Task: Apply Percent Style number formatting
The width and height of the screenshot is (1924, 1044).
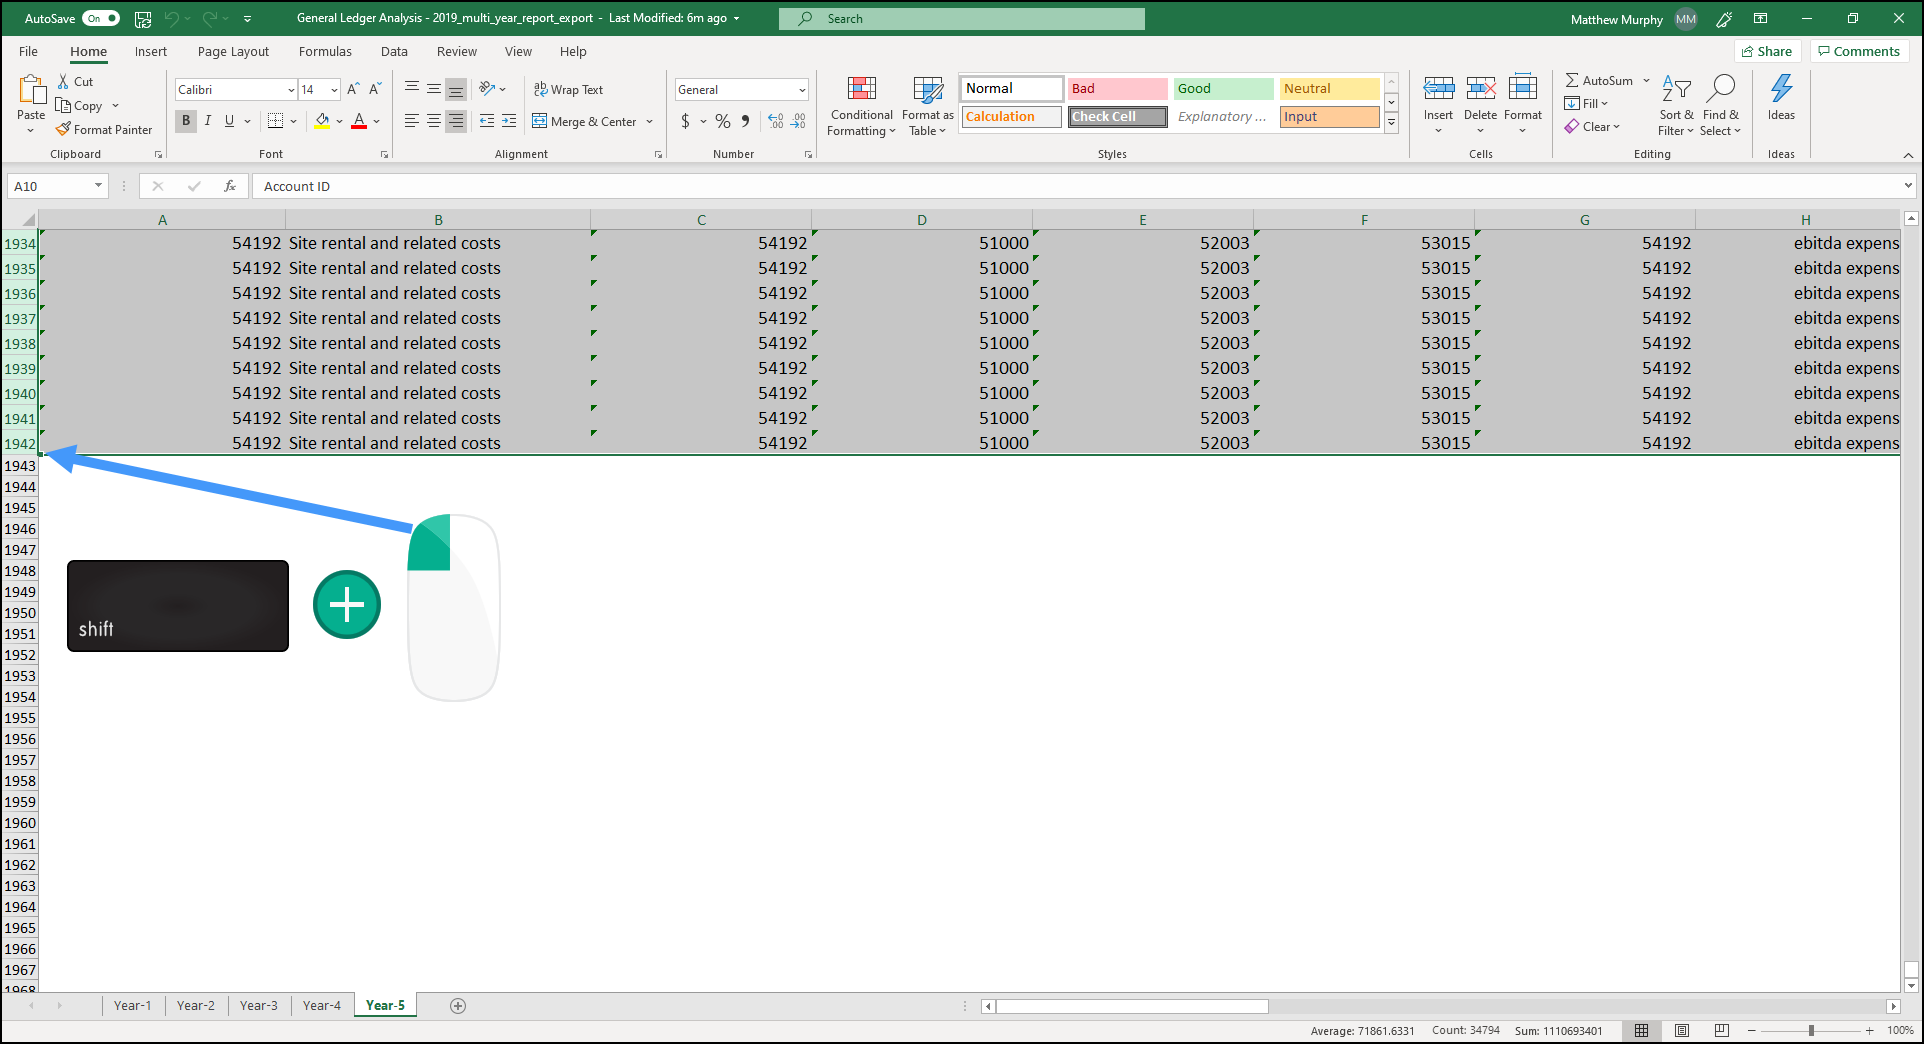Action: pyautogui.click(x=722, y=121)
